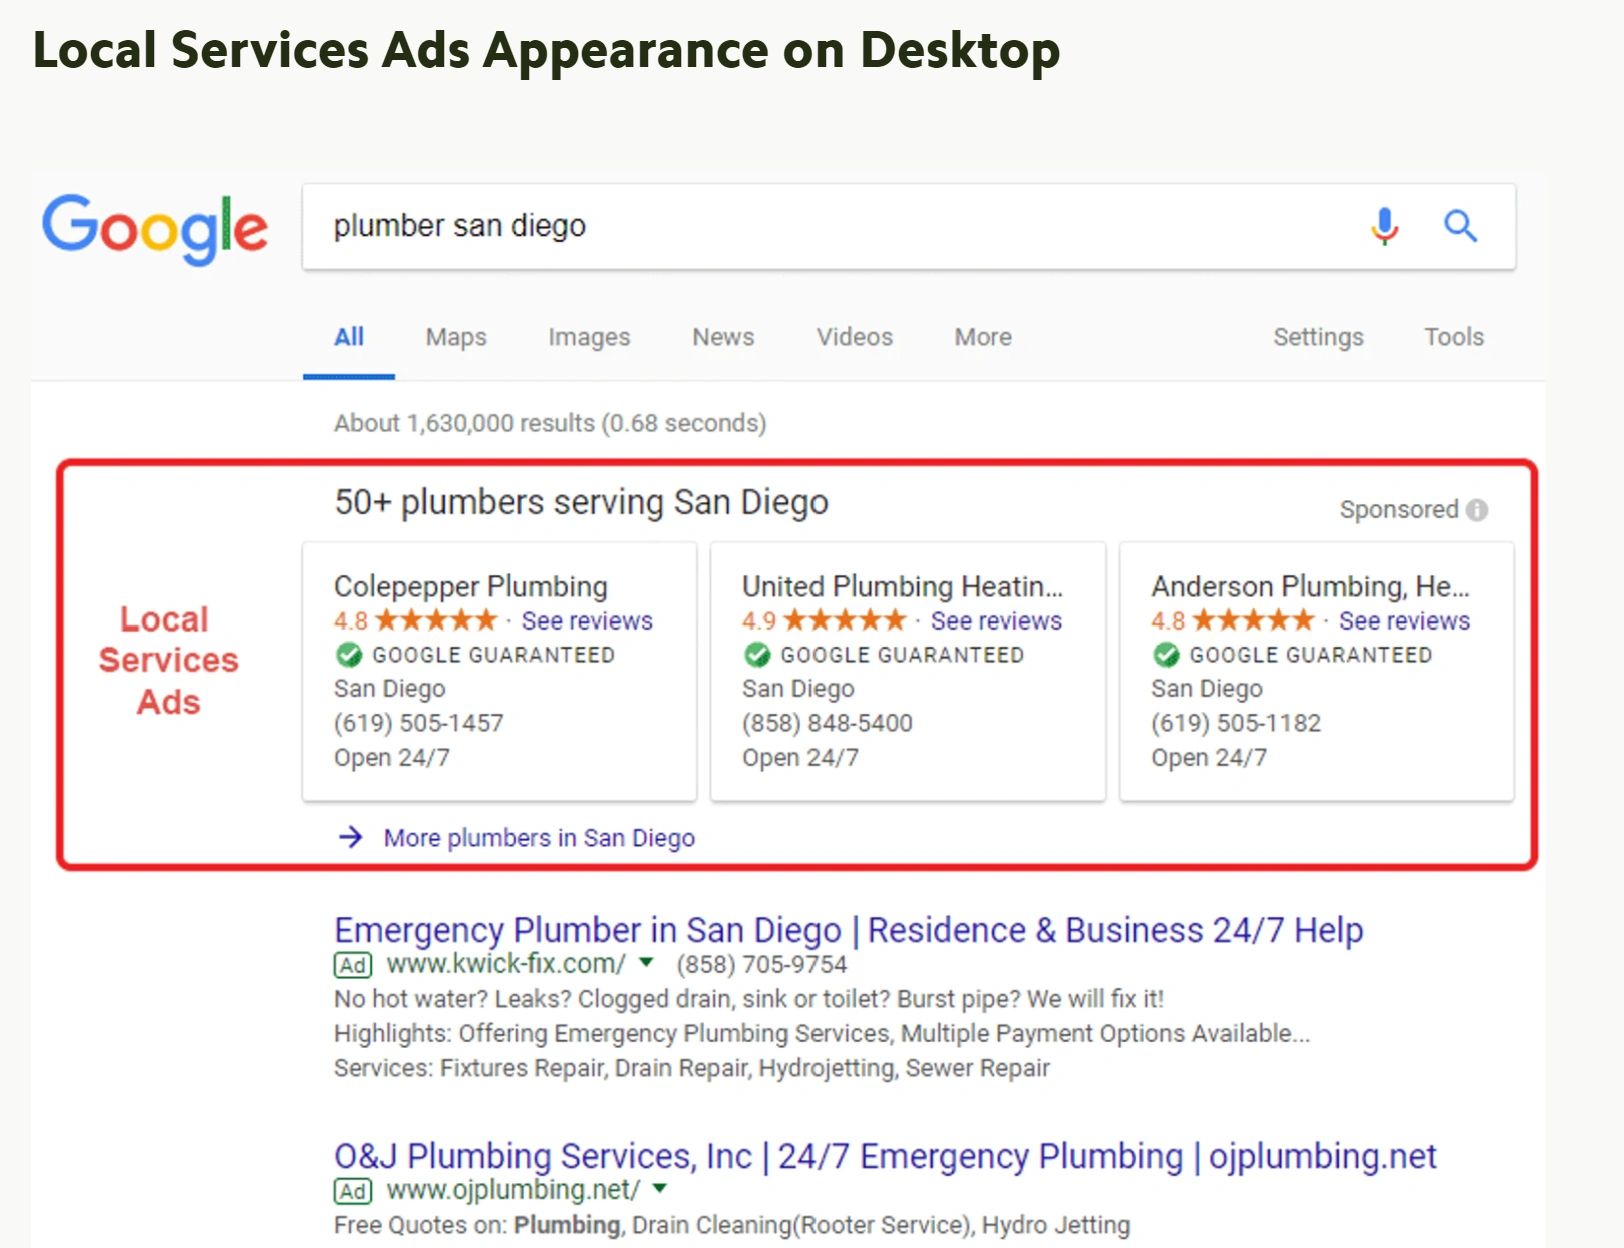The image size is (1624, 1248).
Task: Open the Emergency Plumber in San Diego ad
Action: pos(848,930)
